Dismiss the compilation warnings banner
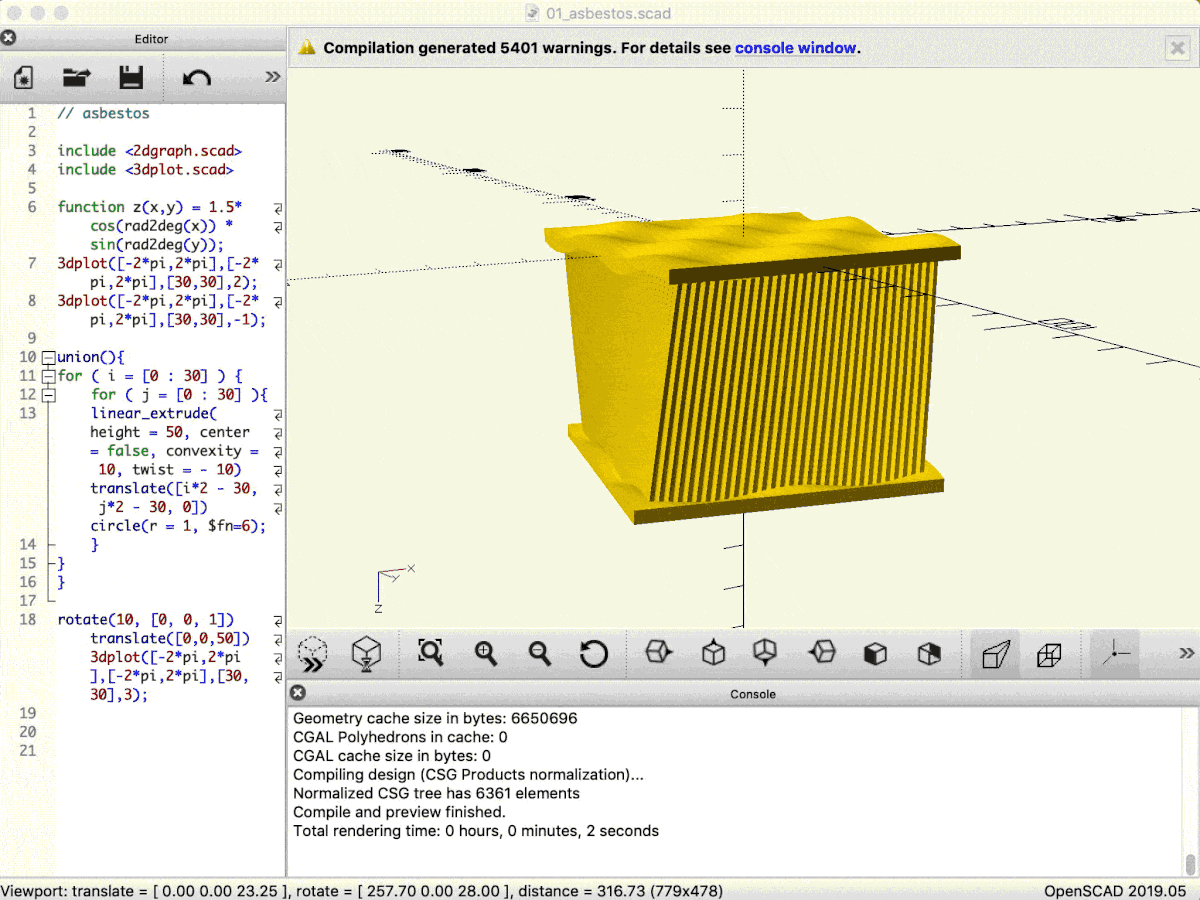1200x900 pixels. click(1176, 48)
